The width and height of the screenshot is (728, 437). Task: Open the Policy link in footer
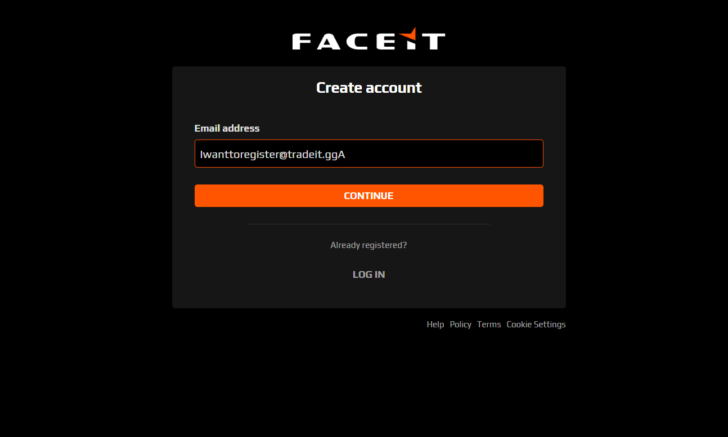460,325
